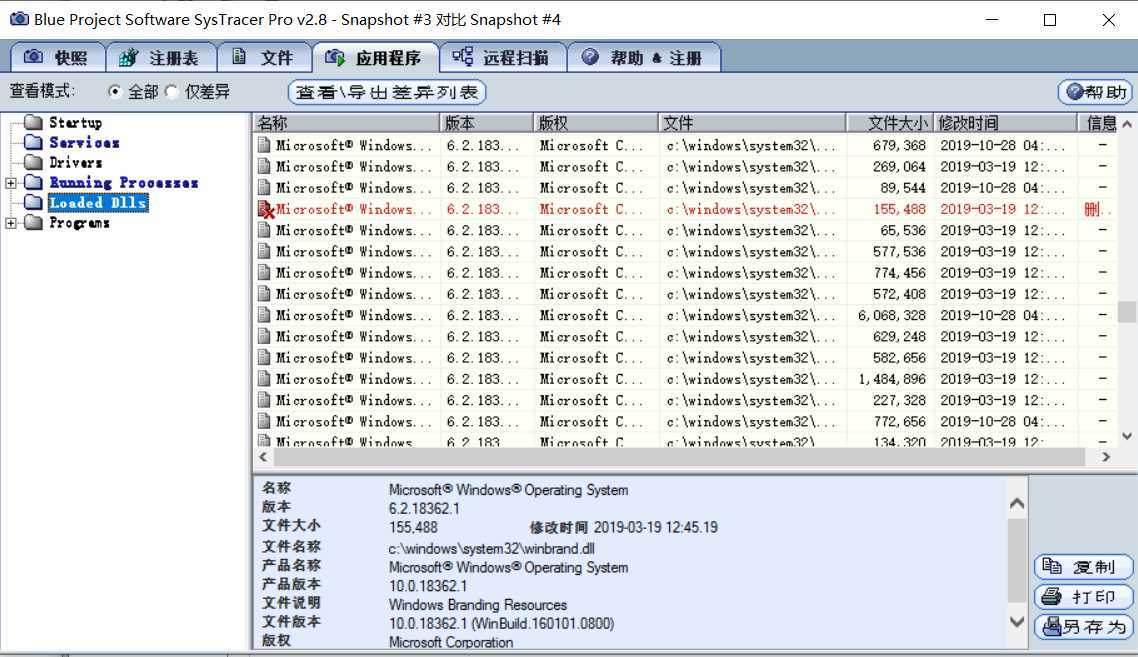Click the Services folder icon

33,142
